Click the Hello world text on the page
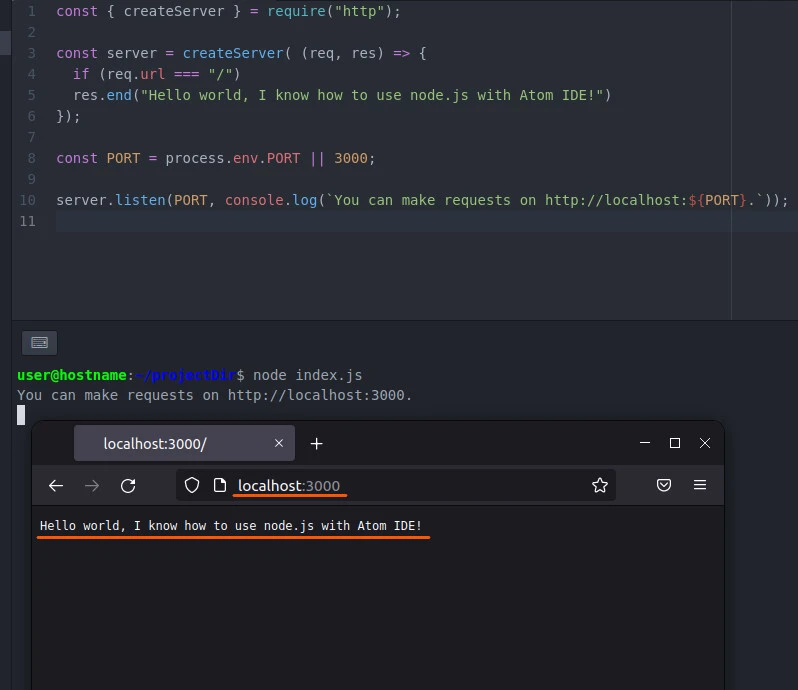798x690 pixels. point(230,526)
